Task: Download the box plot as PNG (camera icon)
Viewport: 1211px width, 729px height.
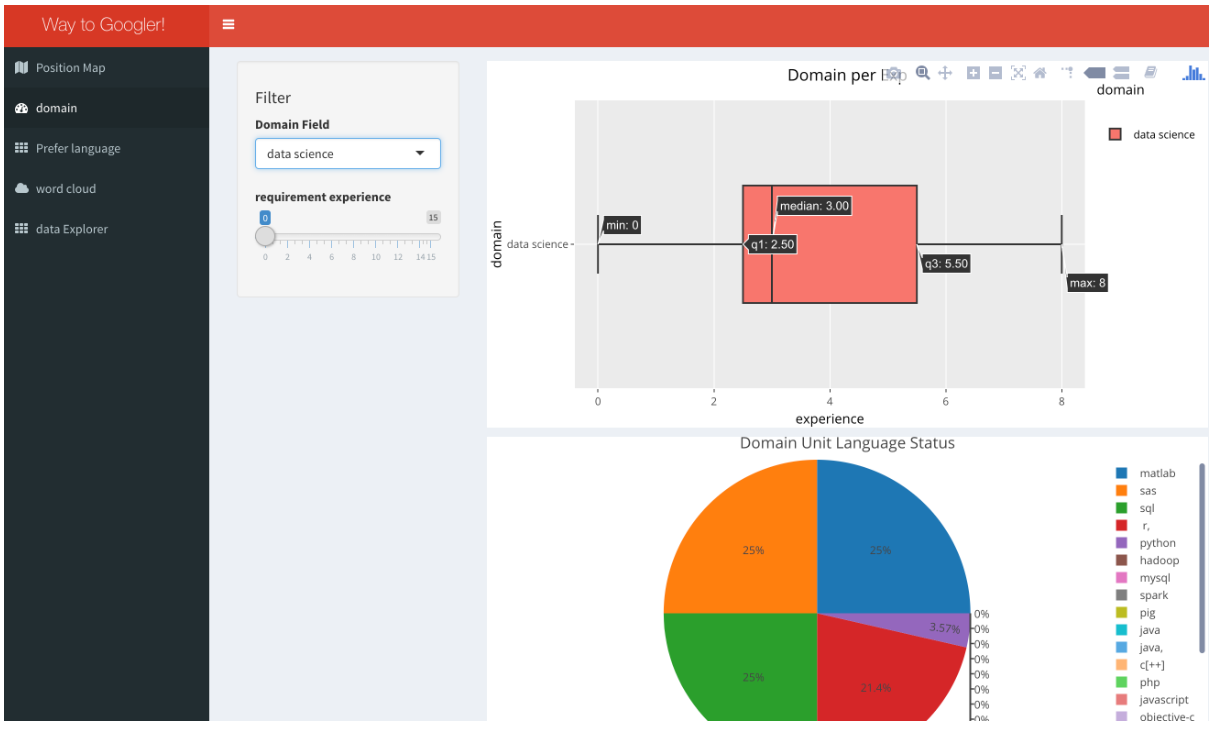Action: [x=895, y=73]
